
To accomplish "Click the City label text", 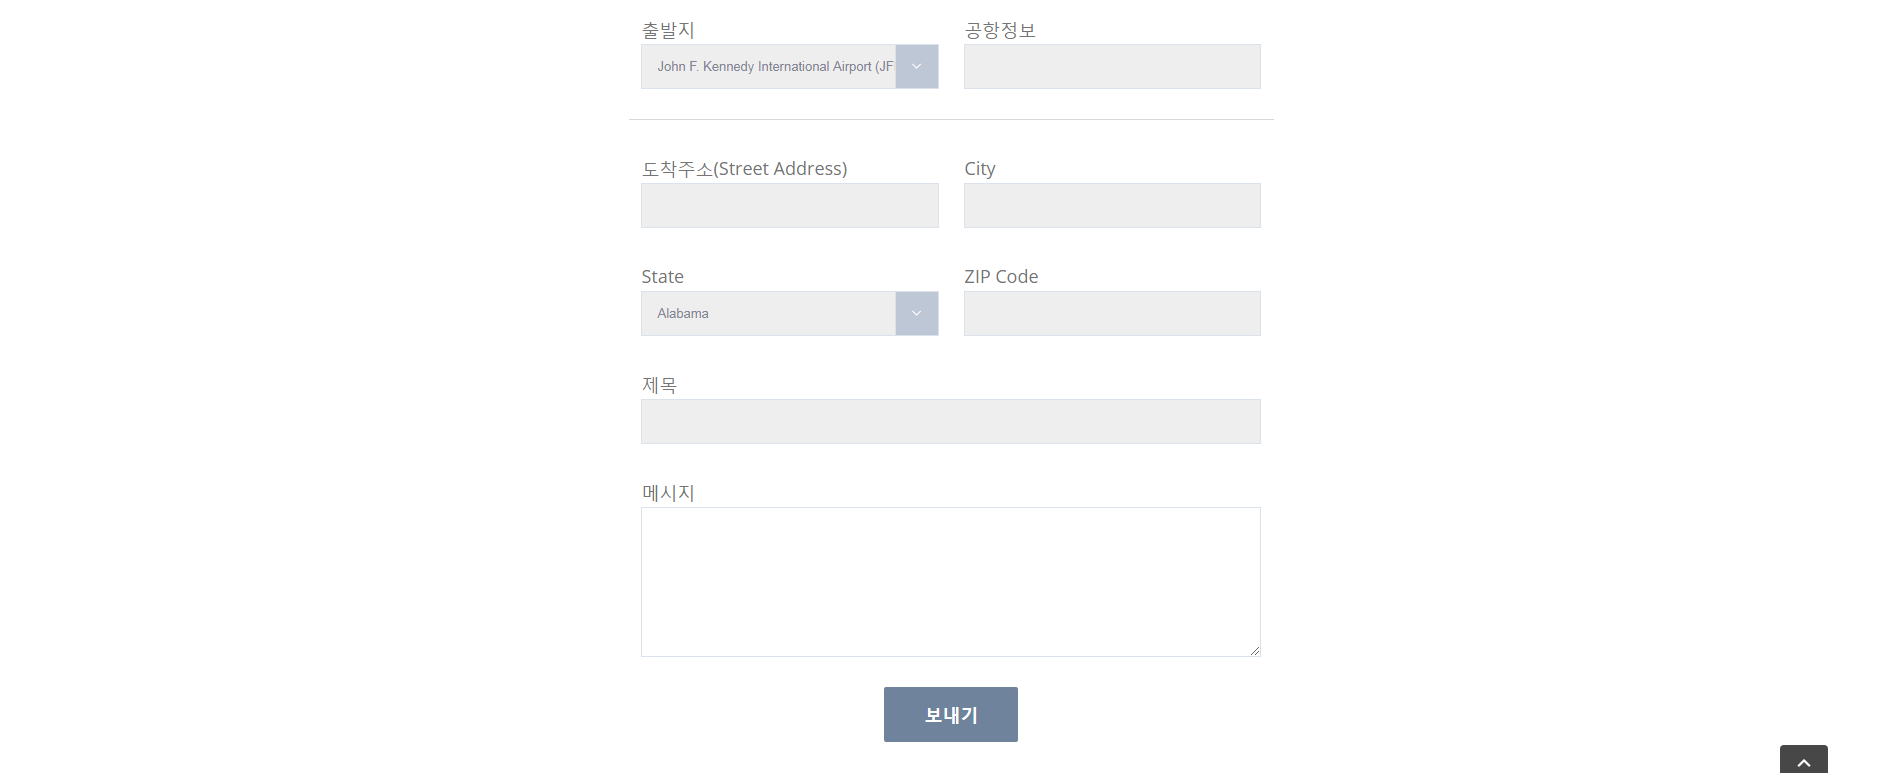I will (979, 169).
